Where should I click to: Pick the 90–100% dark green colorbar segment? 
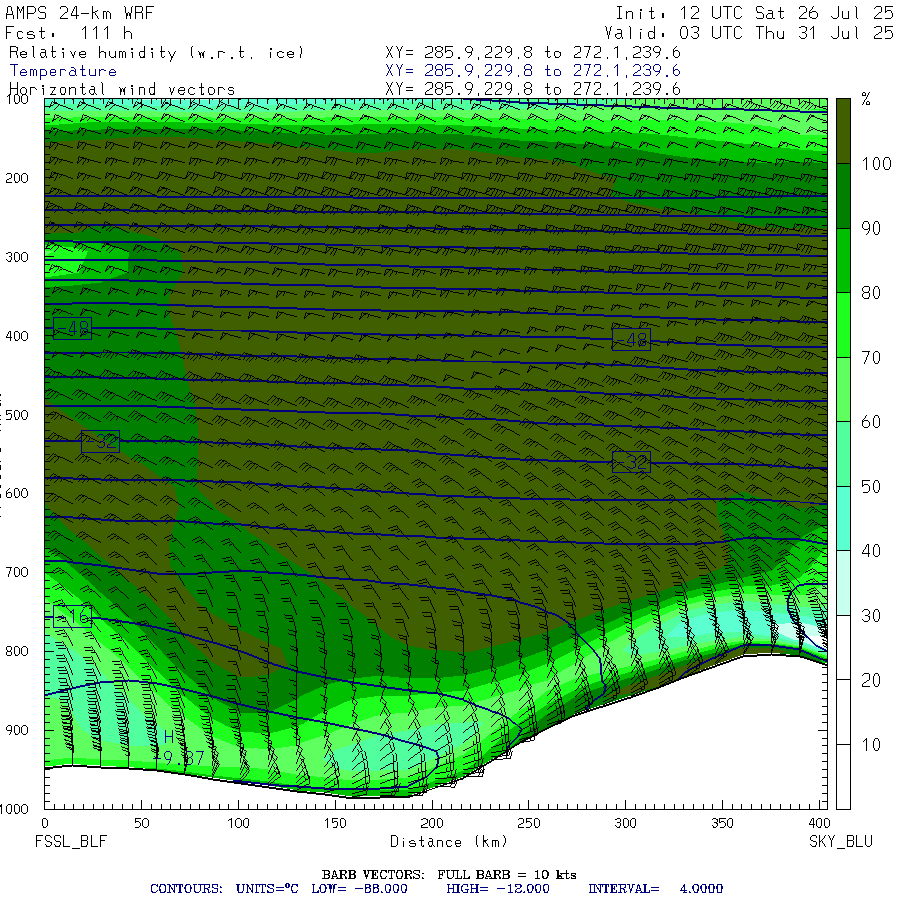[x=843, y=196]
